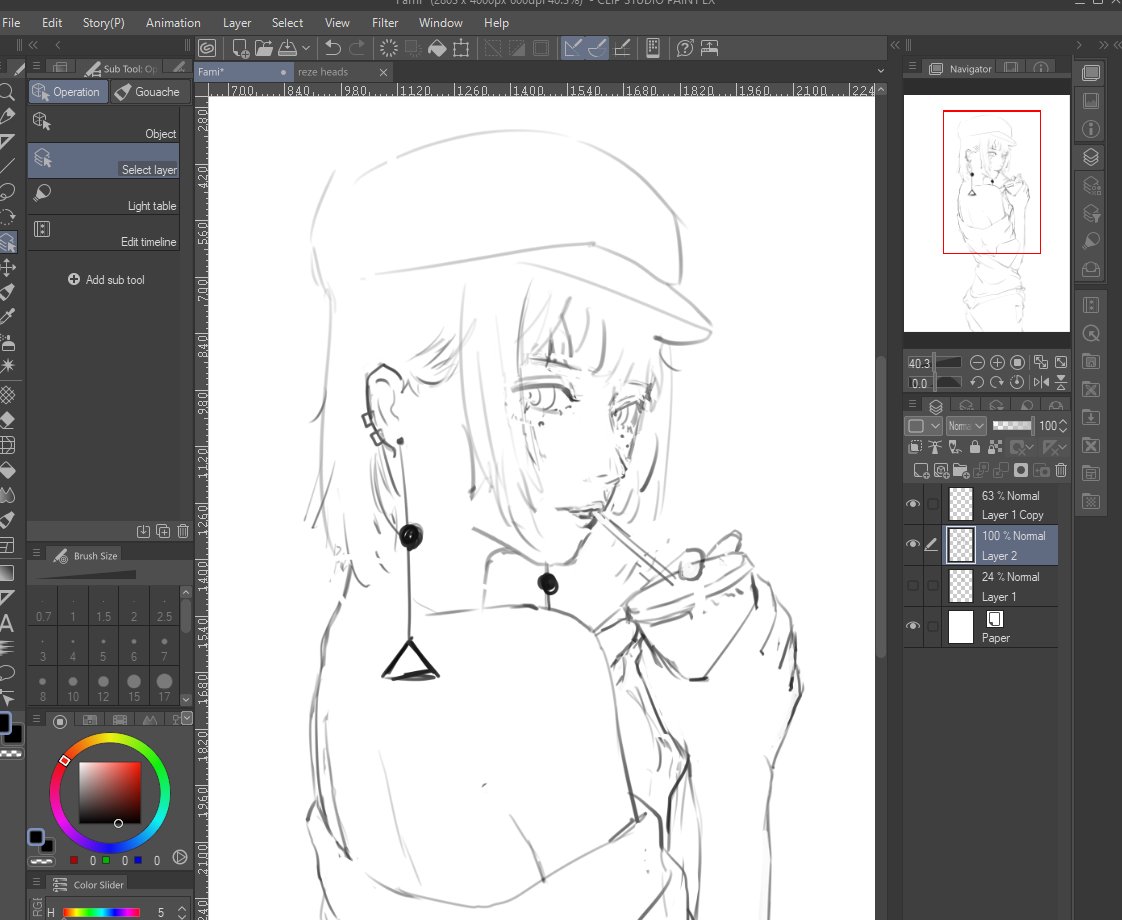Hide Layer 1 Copy with eye icon
The image size is (1122, 920).
tap(913, 504)
